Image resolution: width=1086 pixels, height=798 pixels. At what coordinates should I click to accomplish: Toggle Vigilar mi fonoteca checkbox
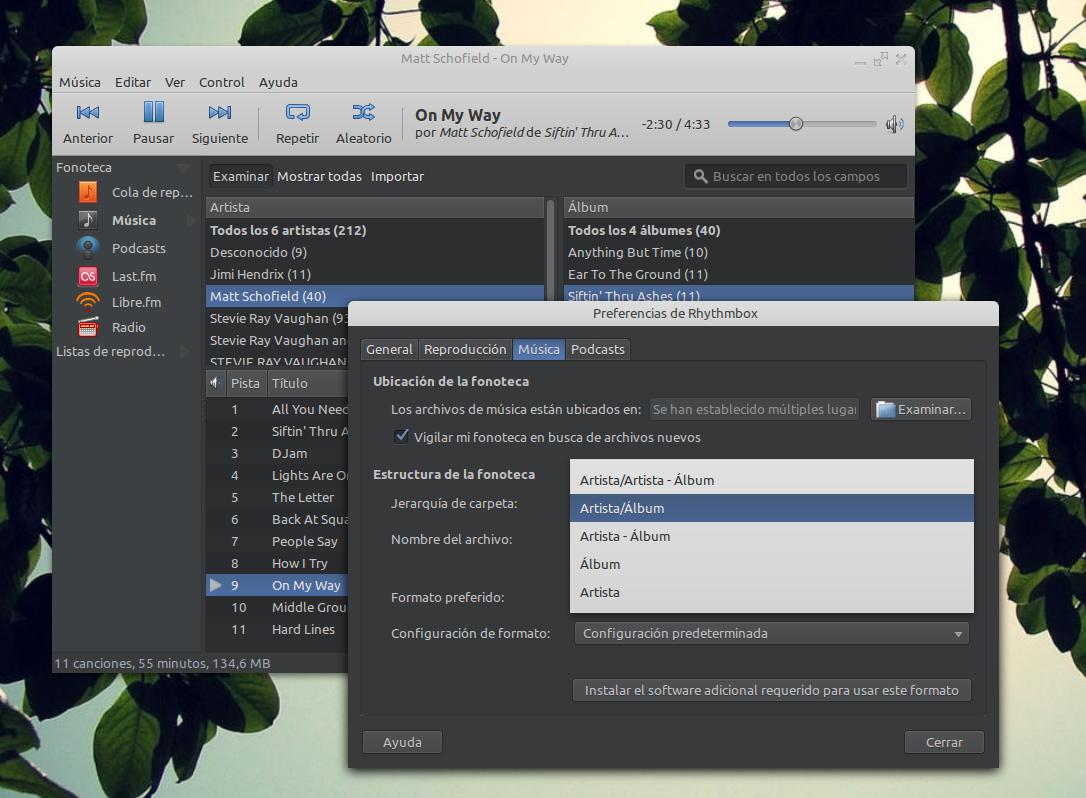pyautogui.click(x=401, y=436)
